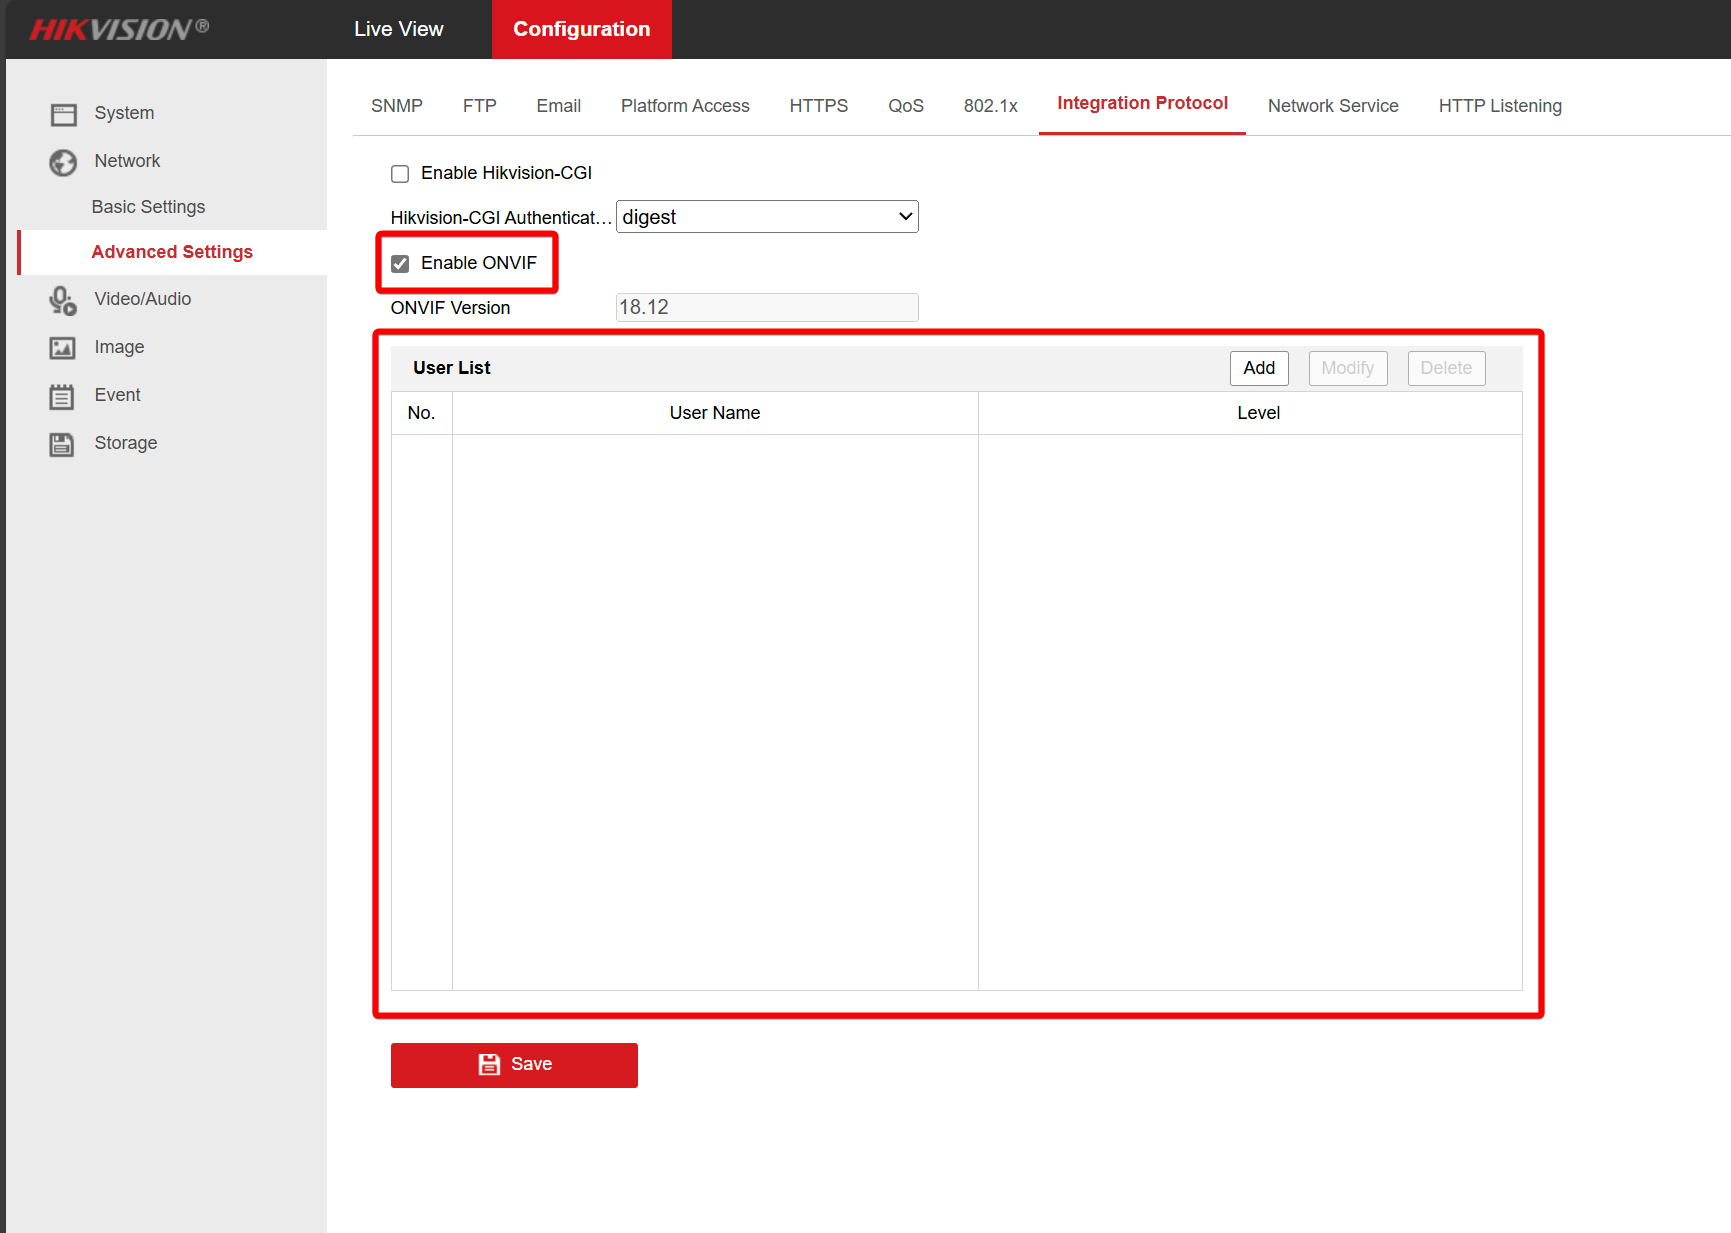This screenshot has height=1233, width=1731.
Task: Switch to the Network Service tab
Action: [x=1333, y=105]
